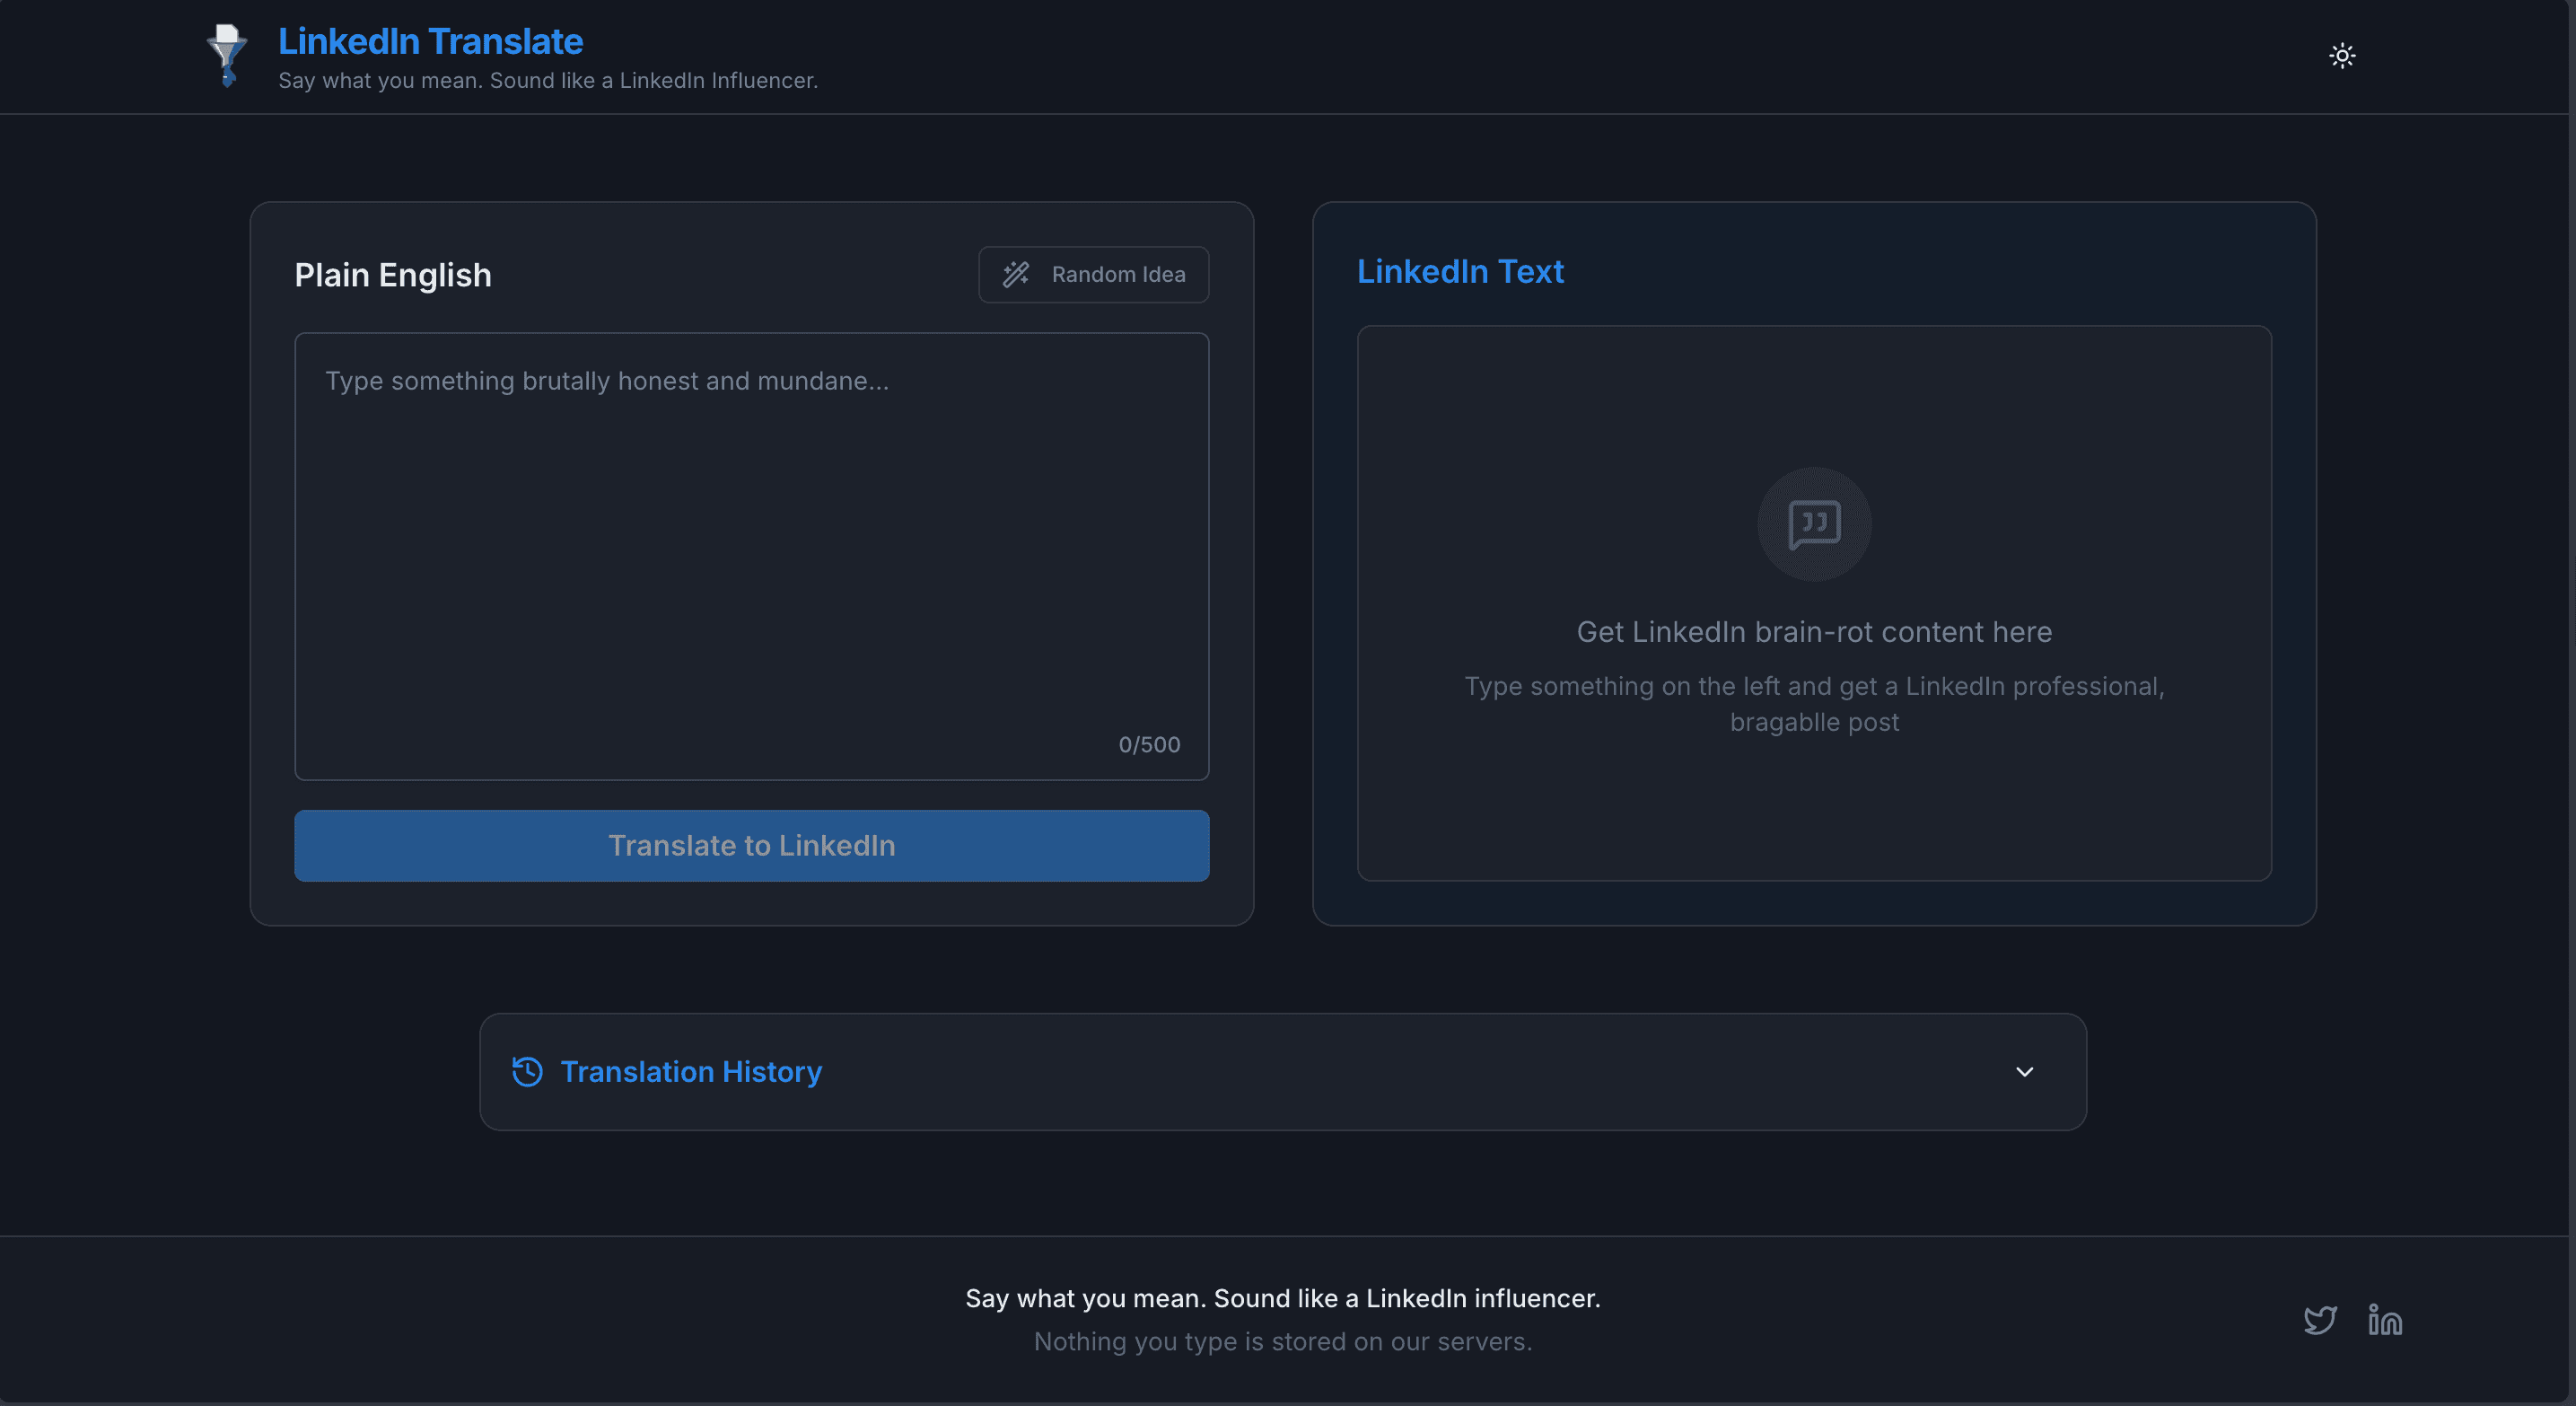Viewport: 2576px width, 1406px height.
Task: Click the 0/500 character counter
Action: 1148,744
